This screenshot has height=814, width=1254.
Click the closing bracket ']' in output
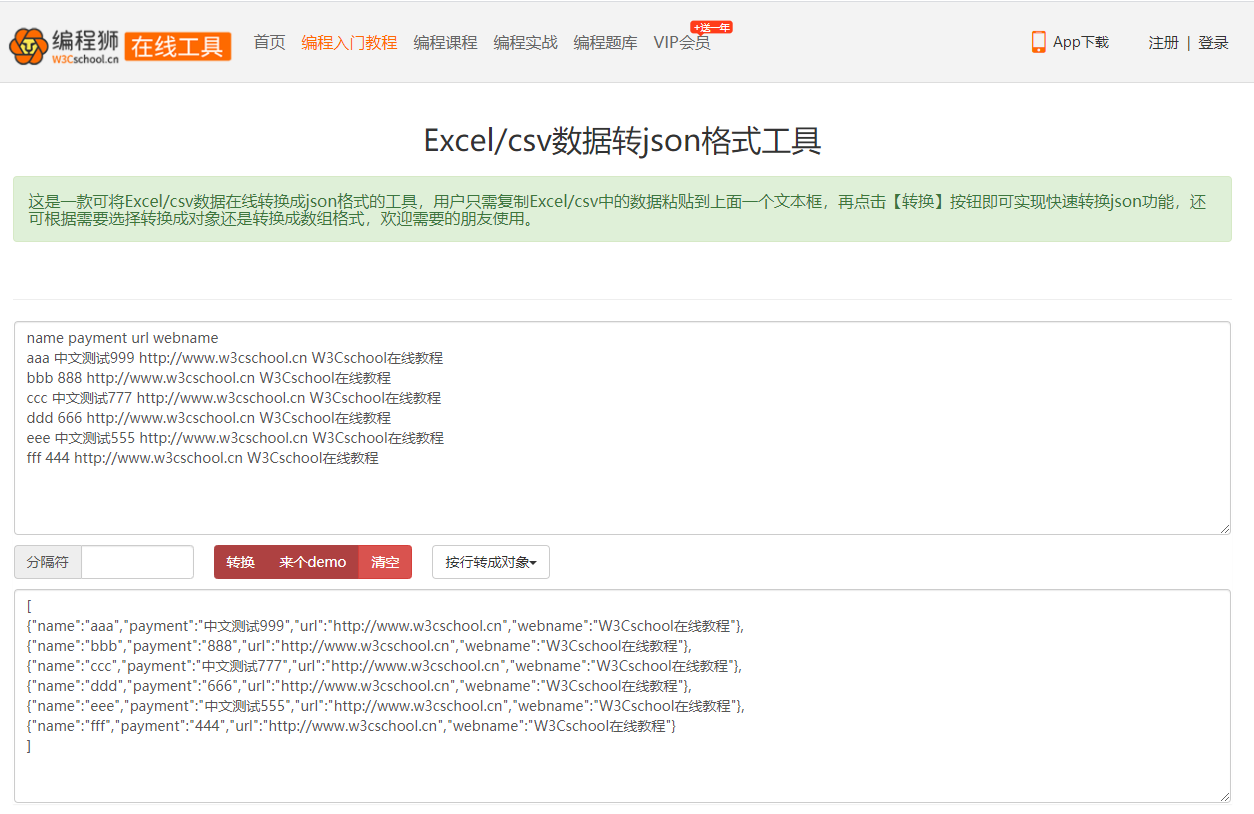[x=29, y=746]
